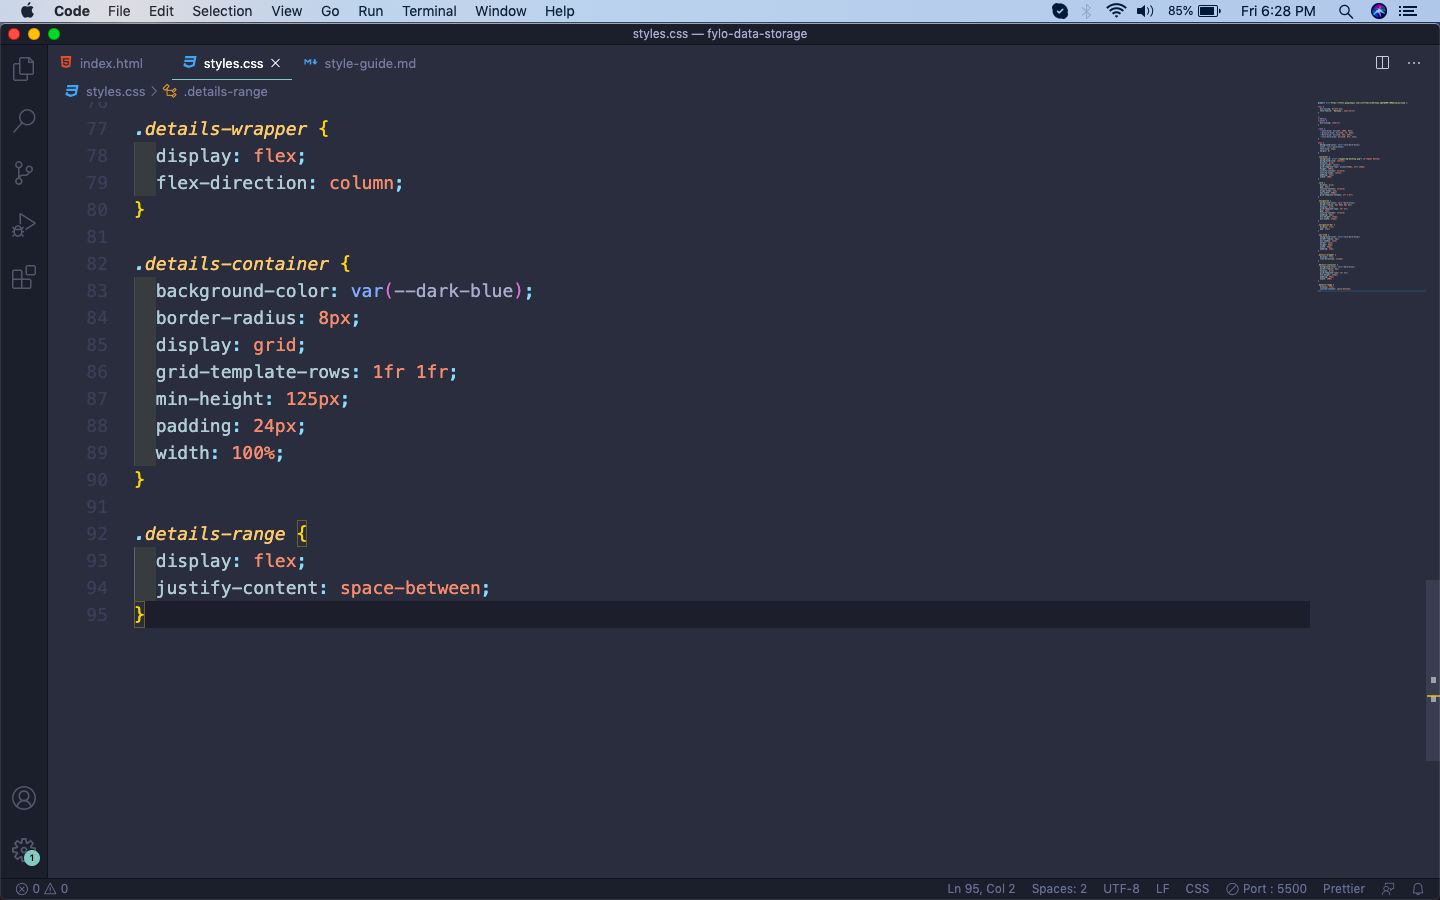
Task: Click grid-template-rows property
Action: pos(253,372)
